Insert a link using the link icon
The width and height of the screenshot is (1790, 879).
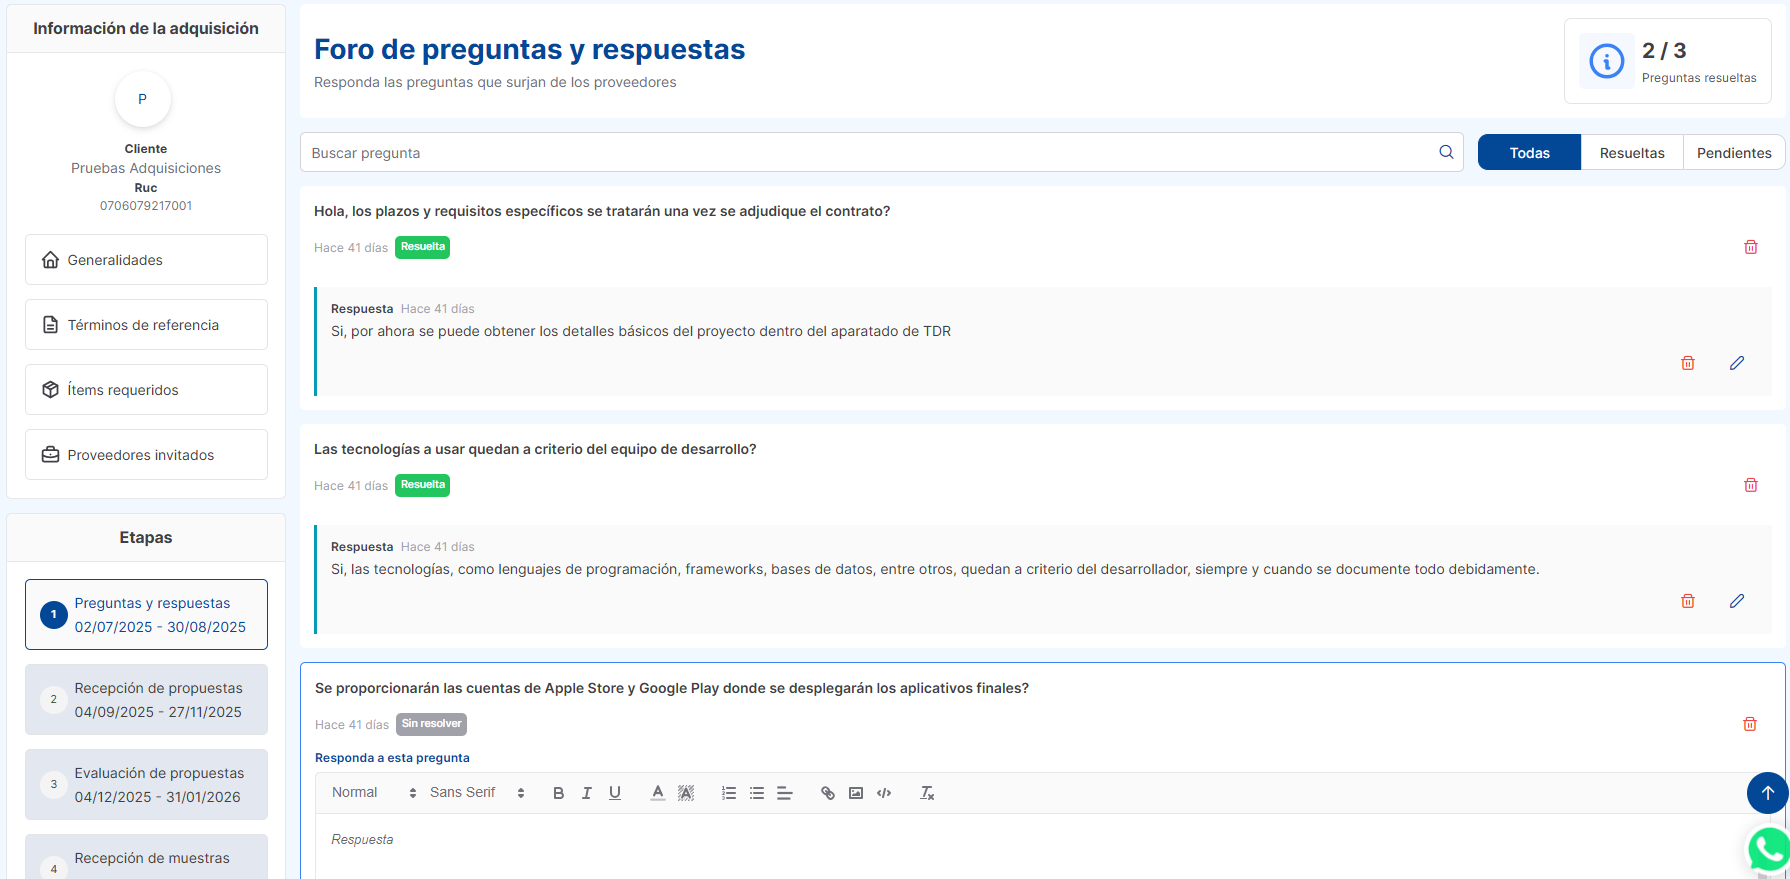coord(828,793)
